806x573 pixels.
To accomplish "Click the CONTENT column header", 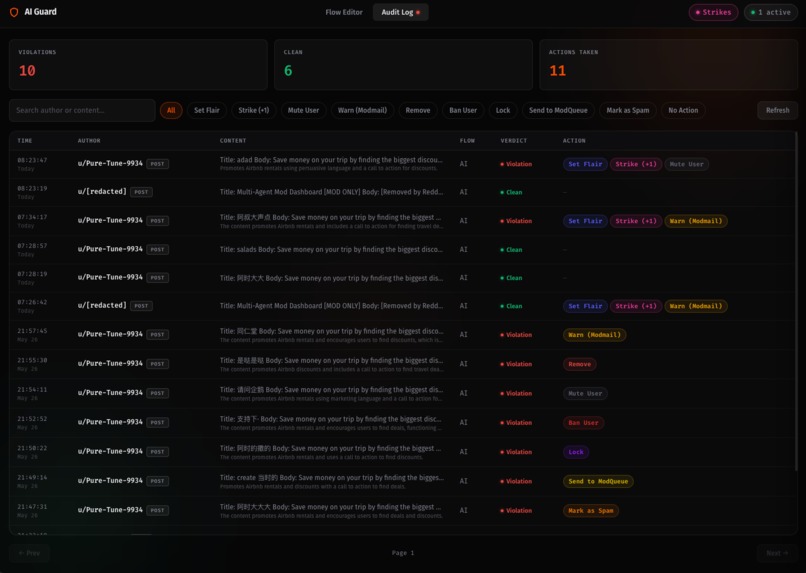I will point(233,140).
